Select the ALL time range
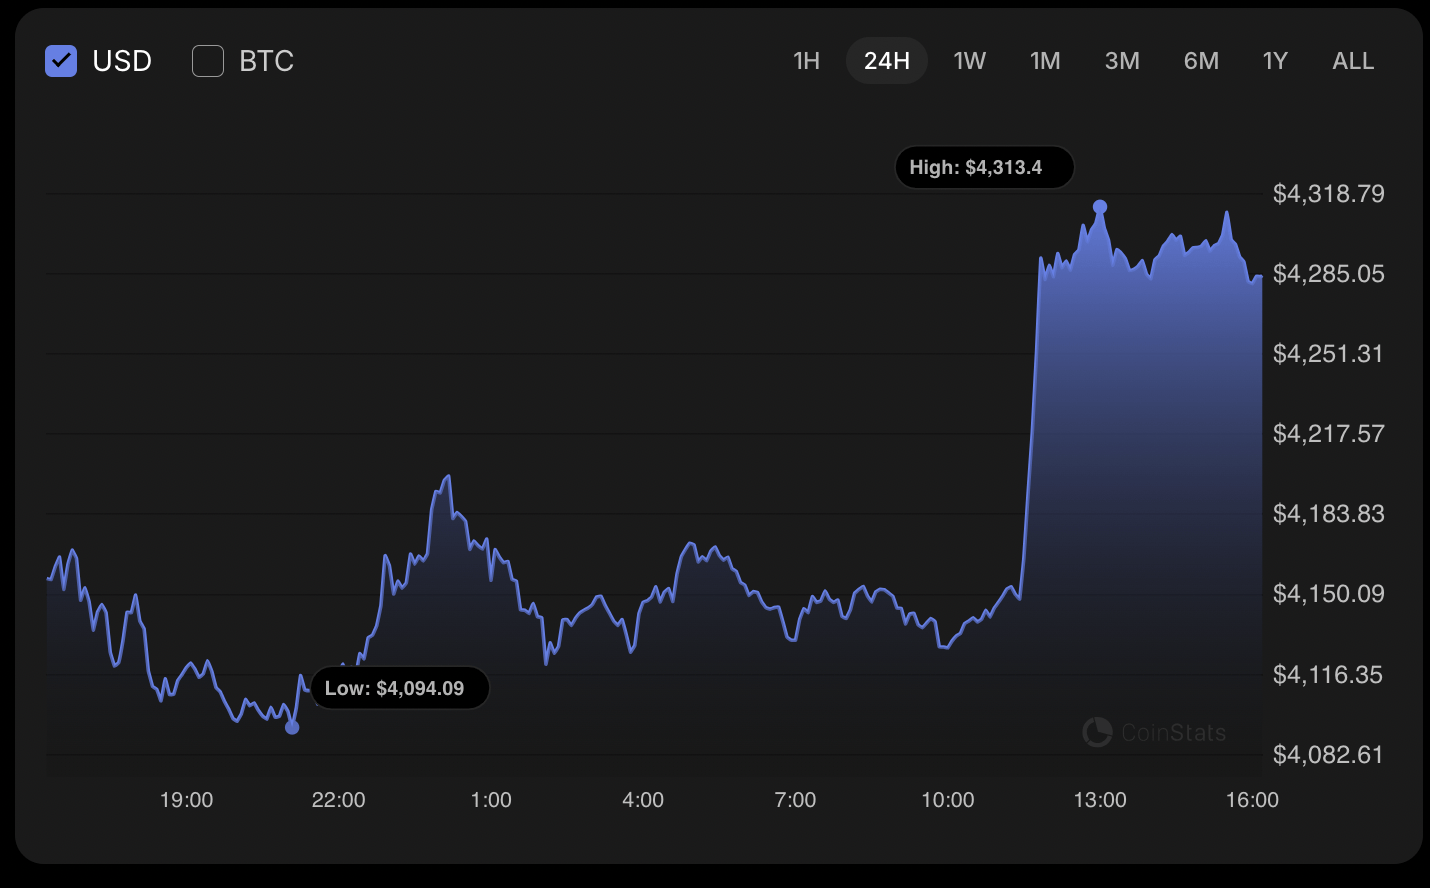The height and width of the screenshot is (888, 1430). tap(1353, 61)
